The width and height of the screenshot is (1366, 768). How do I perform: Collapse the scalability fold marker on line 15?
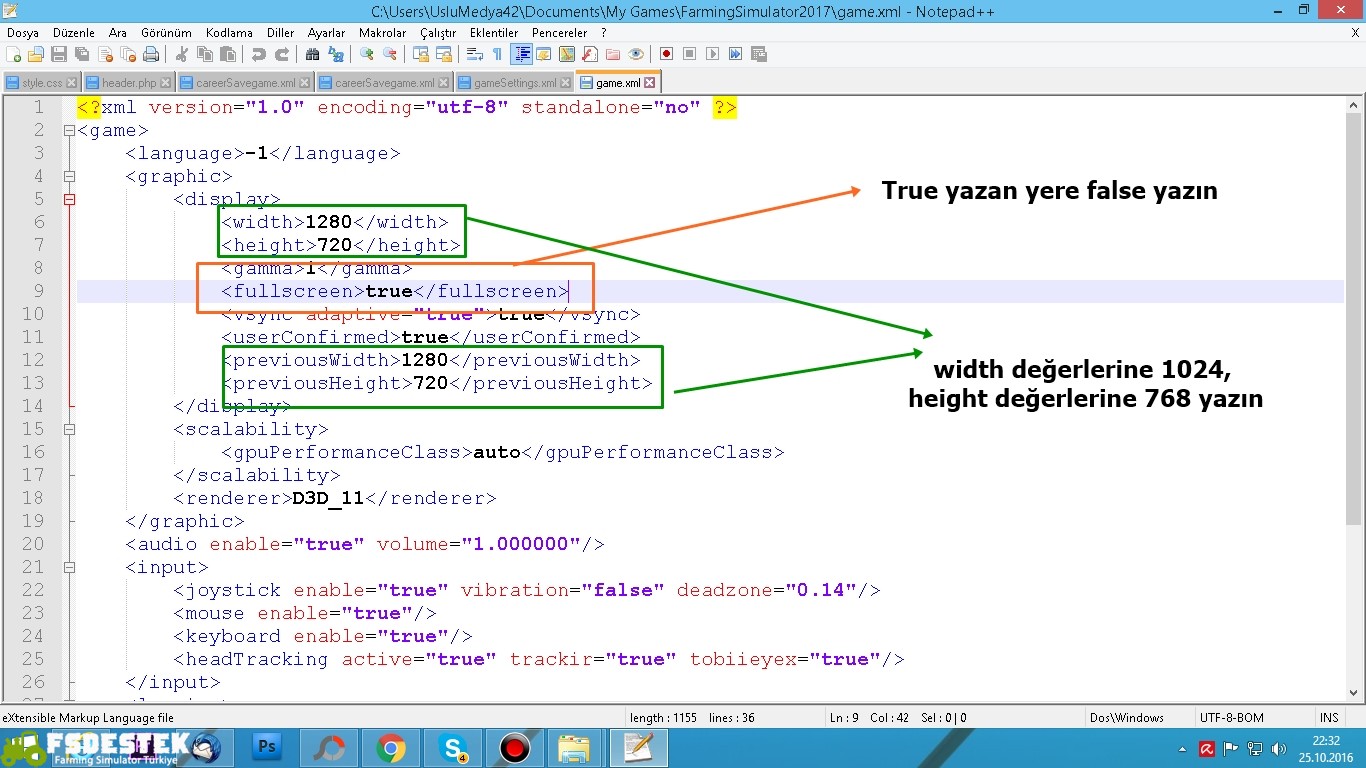coord(69,429)
